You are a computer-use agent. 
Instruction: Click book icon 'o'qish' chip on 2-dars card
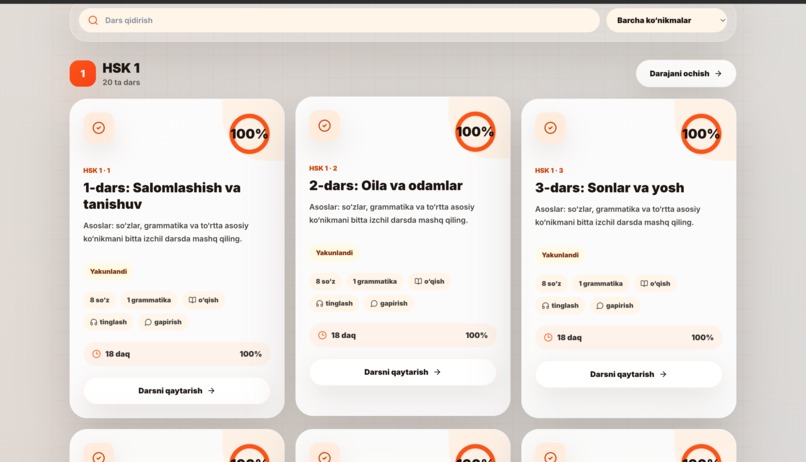(429, 282)
